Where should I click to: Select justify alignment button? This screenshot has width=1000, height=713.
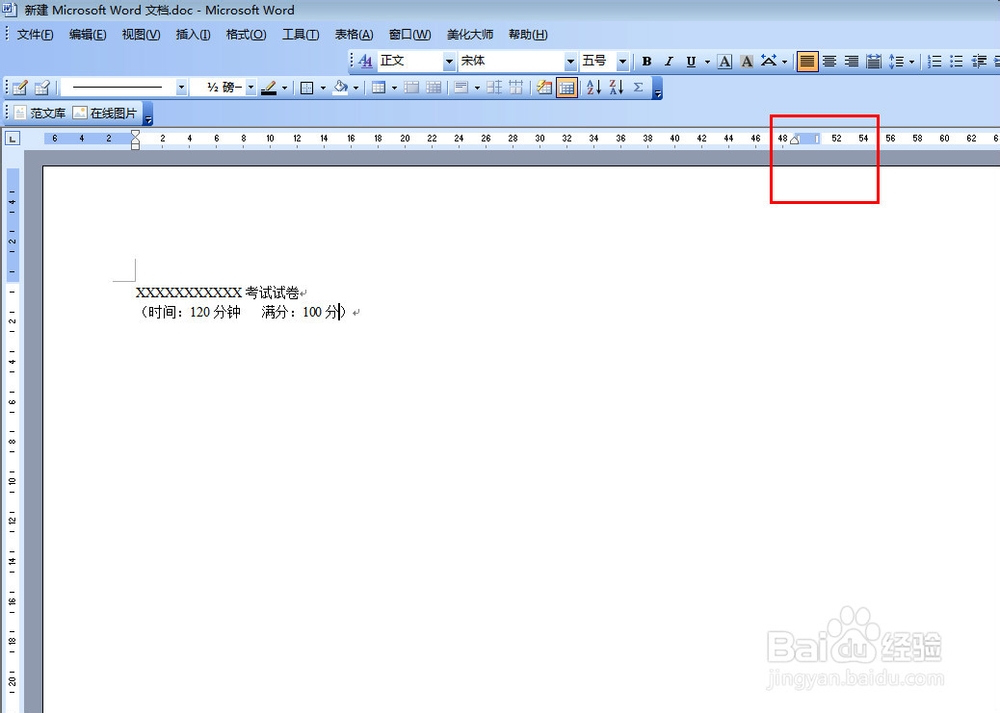click(x=807, y=61)
